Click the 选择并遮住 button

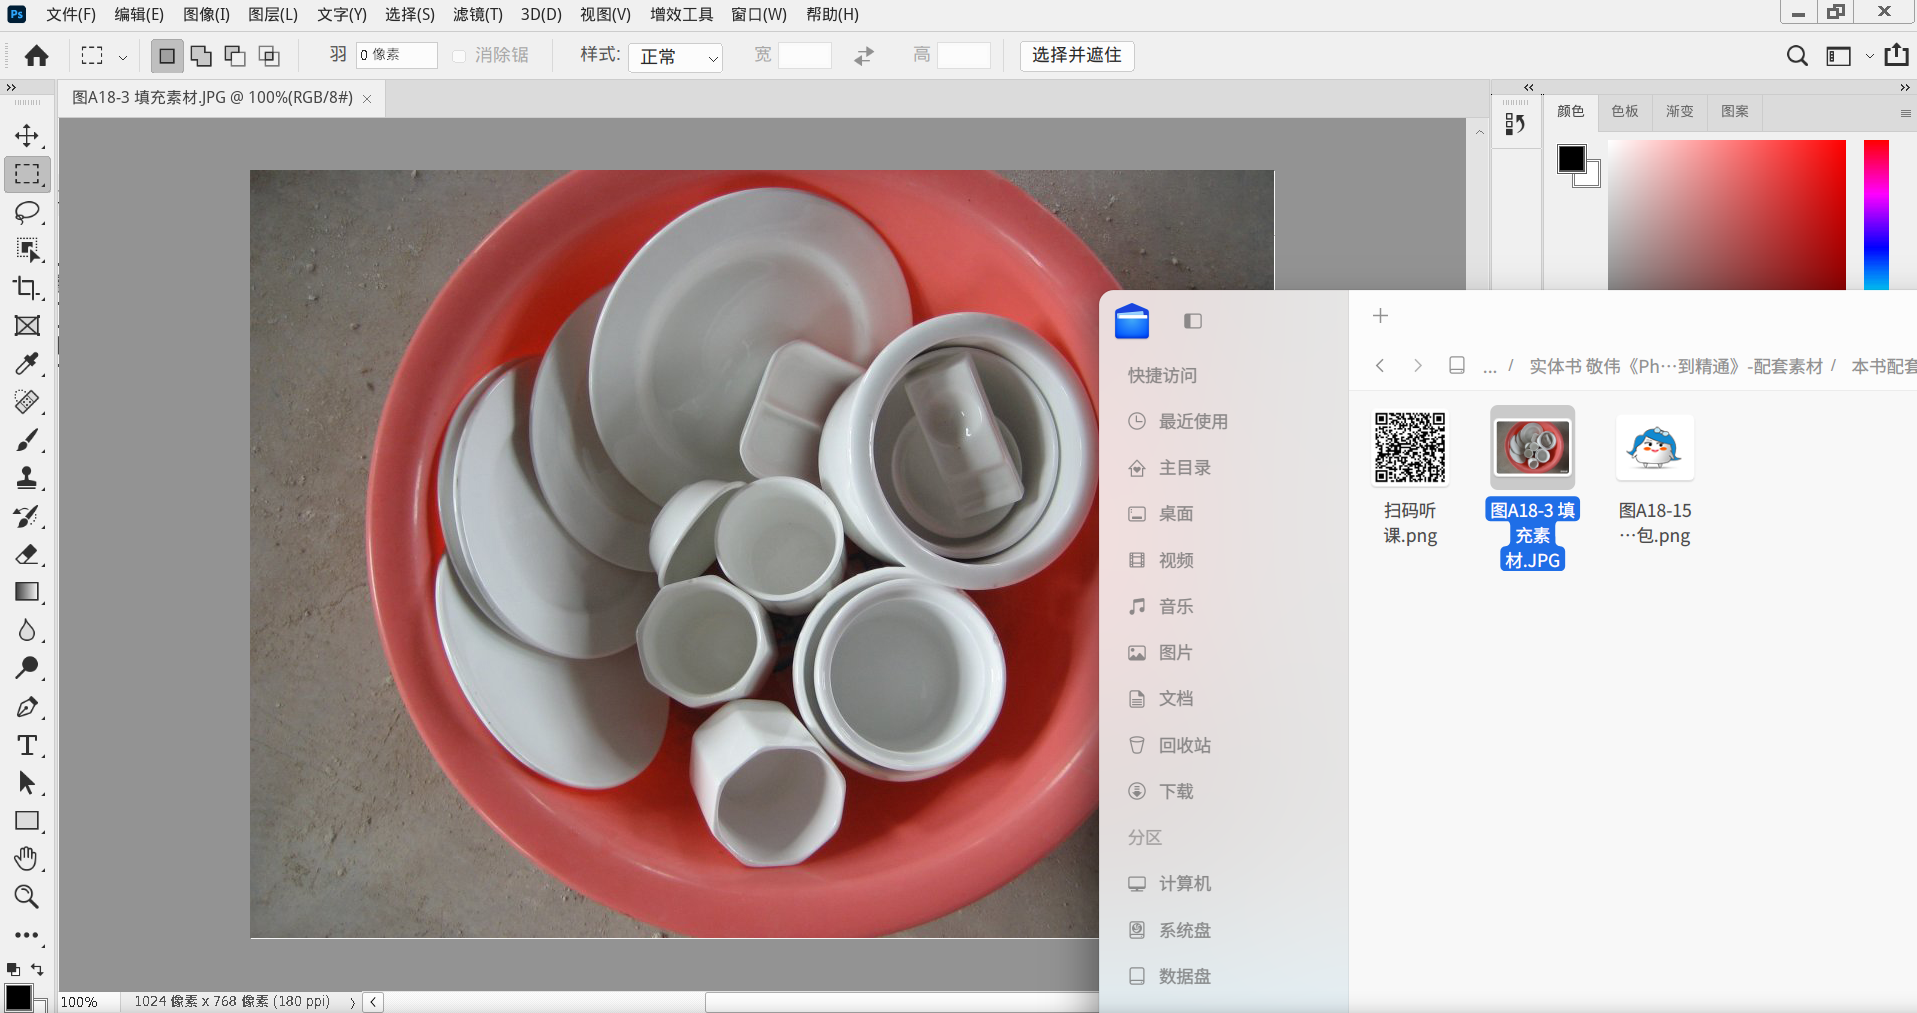tap(1077, 56)
